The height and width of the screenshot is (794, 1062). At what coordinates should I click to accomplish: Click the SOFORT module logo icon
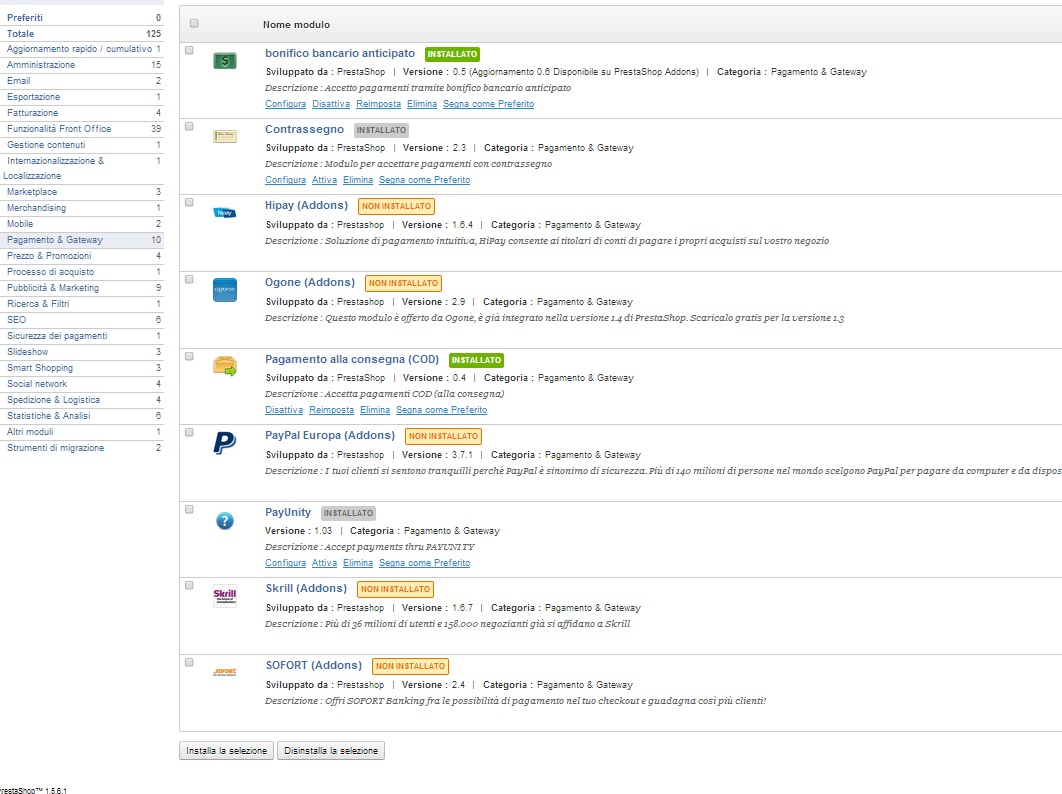click(x=225, y=672)
